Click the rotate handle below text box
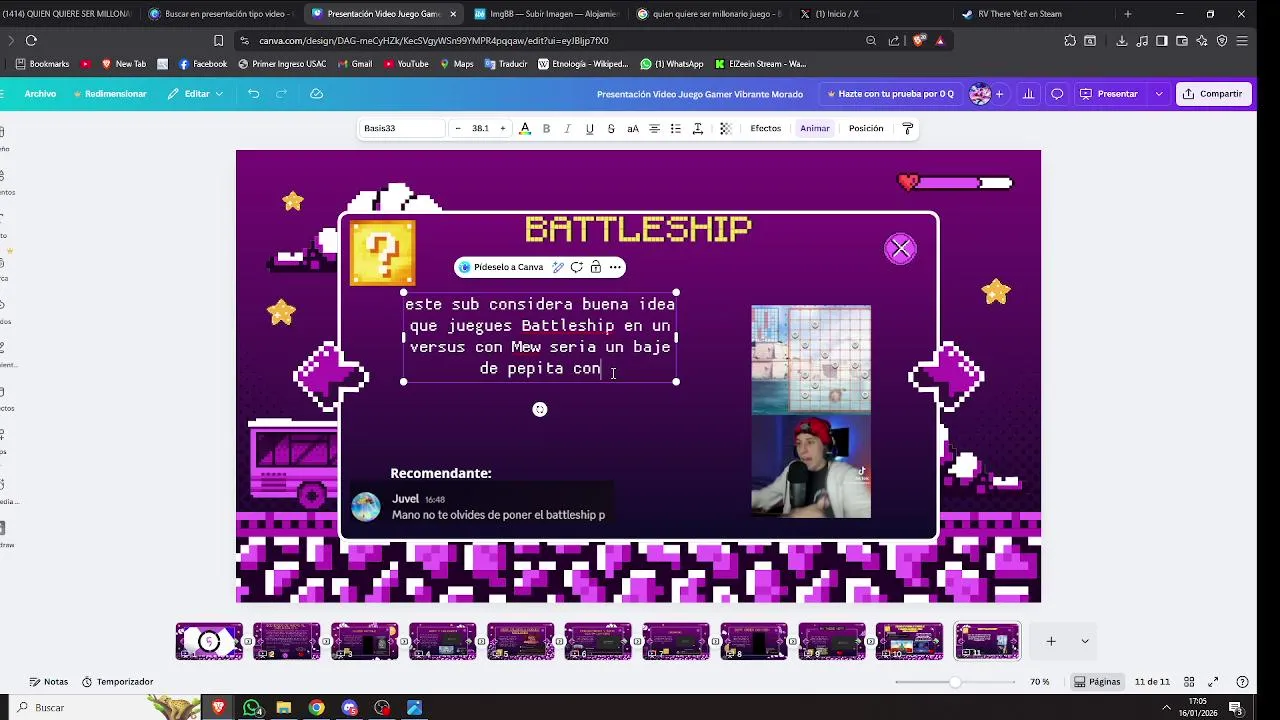Viewport: 1280px width, 720px height. (x=540, y=409)
